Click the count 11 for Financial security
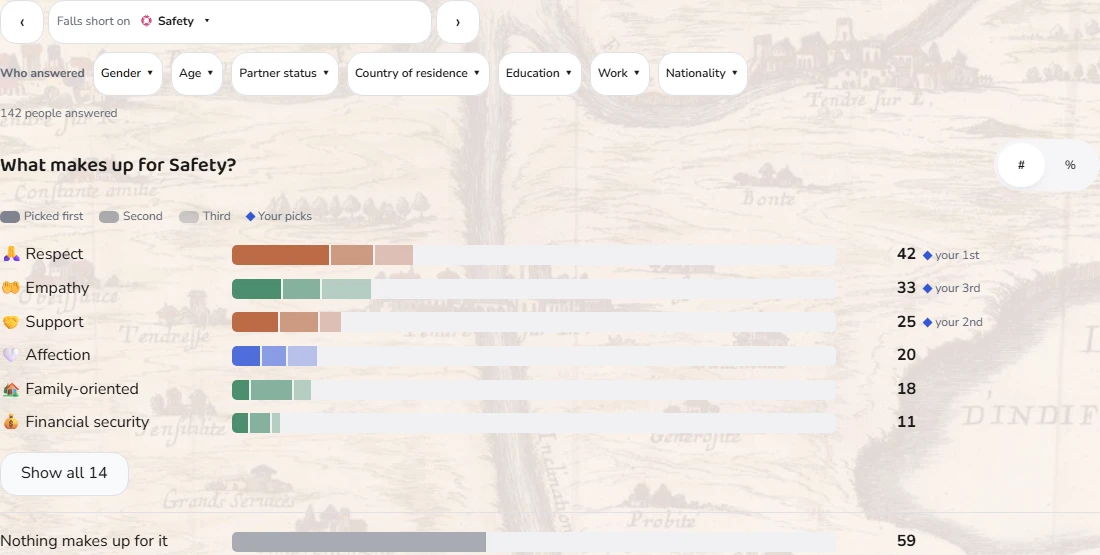The image size is (1100, 555). (x=906, y=422)
